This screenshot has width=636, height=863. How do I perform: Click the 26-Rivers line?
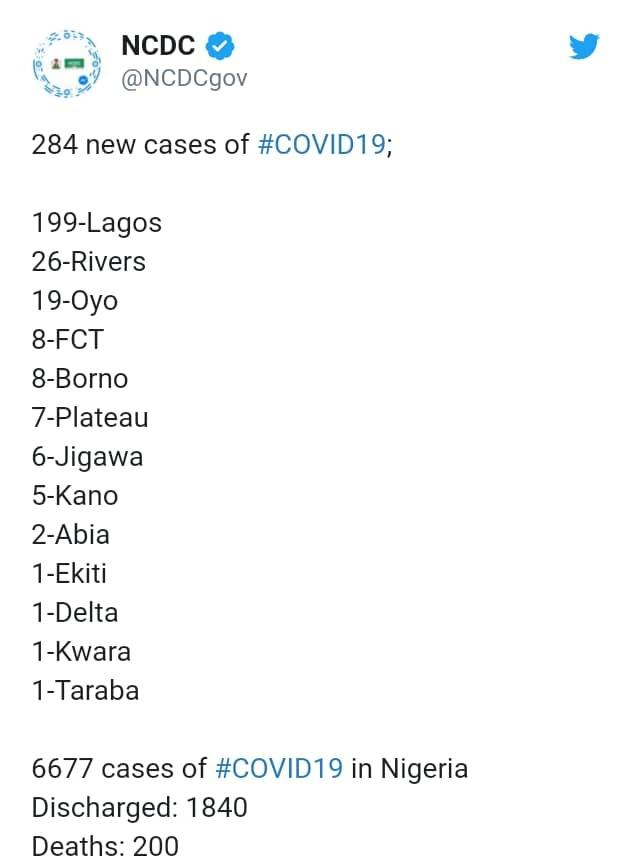pos(89,261)
